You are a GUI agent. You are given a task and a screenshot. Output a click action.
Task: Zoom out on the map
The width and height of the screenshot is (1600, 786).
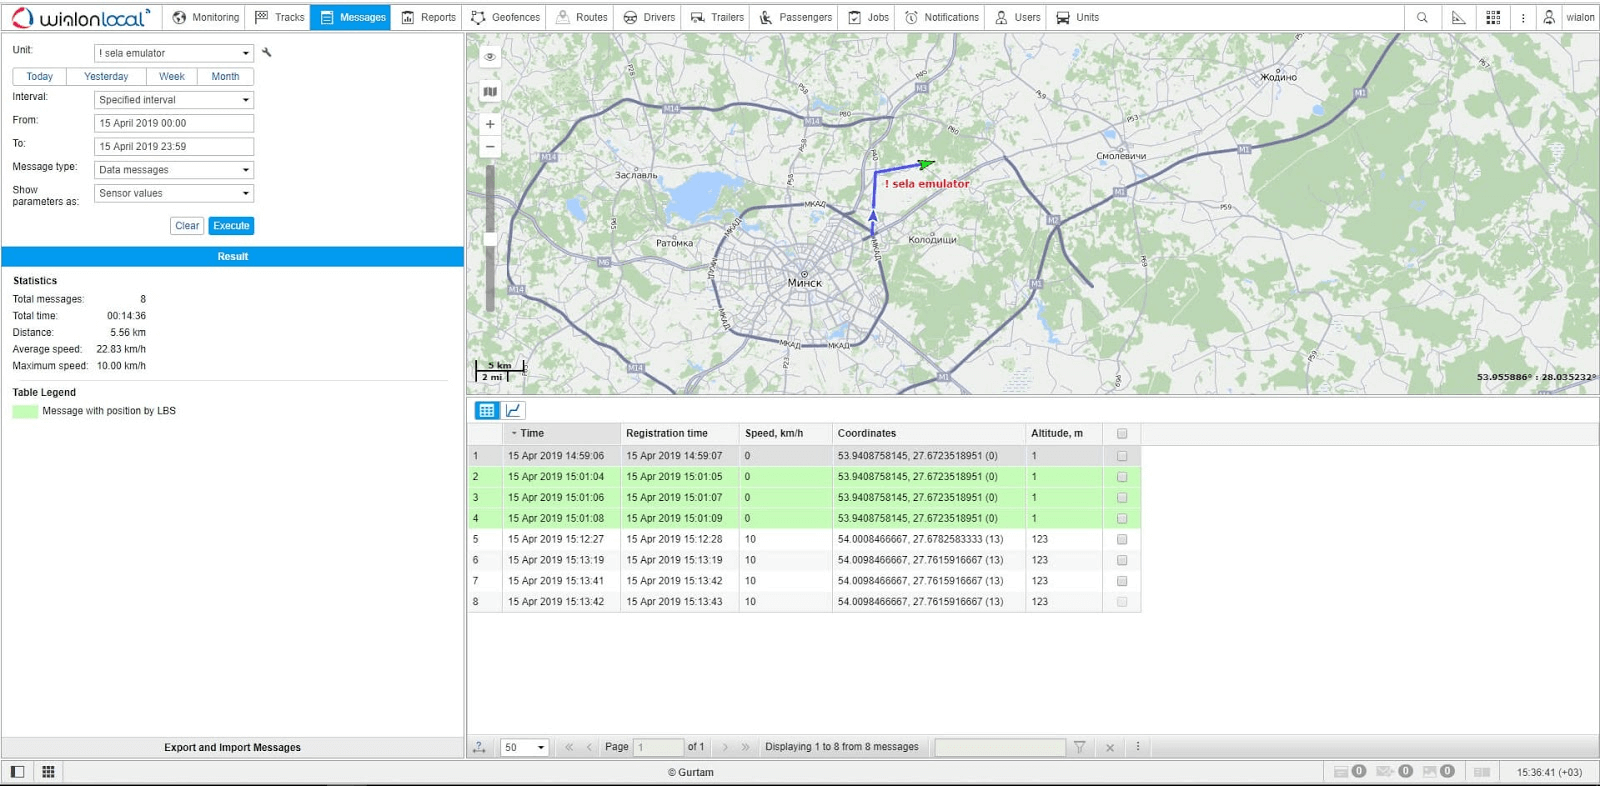pyautogui.click(x=490, y=147)
